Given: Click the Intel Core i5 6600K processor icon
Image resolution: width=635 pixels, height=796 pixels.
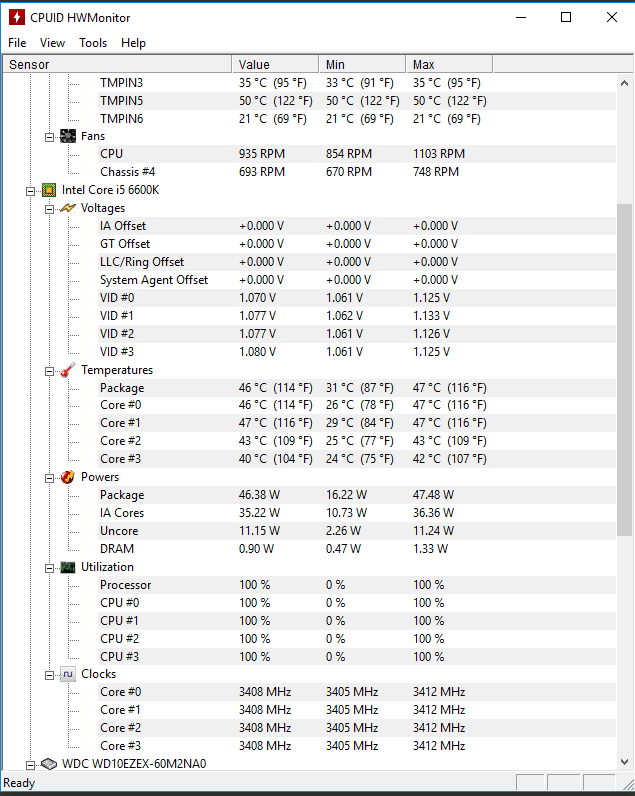Looking at the screenshot, I should coord(48,190).
